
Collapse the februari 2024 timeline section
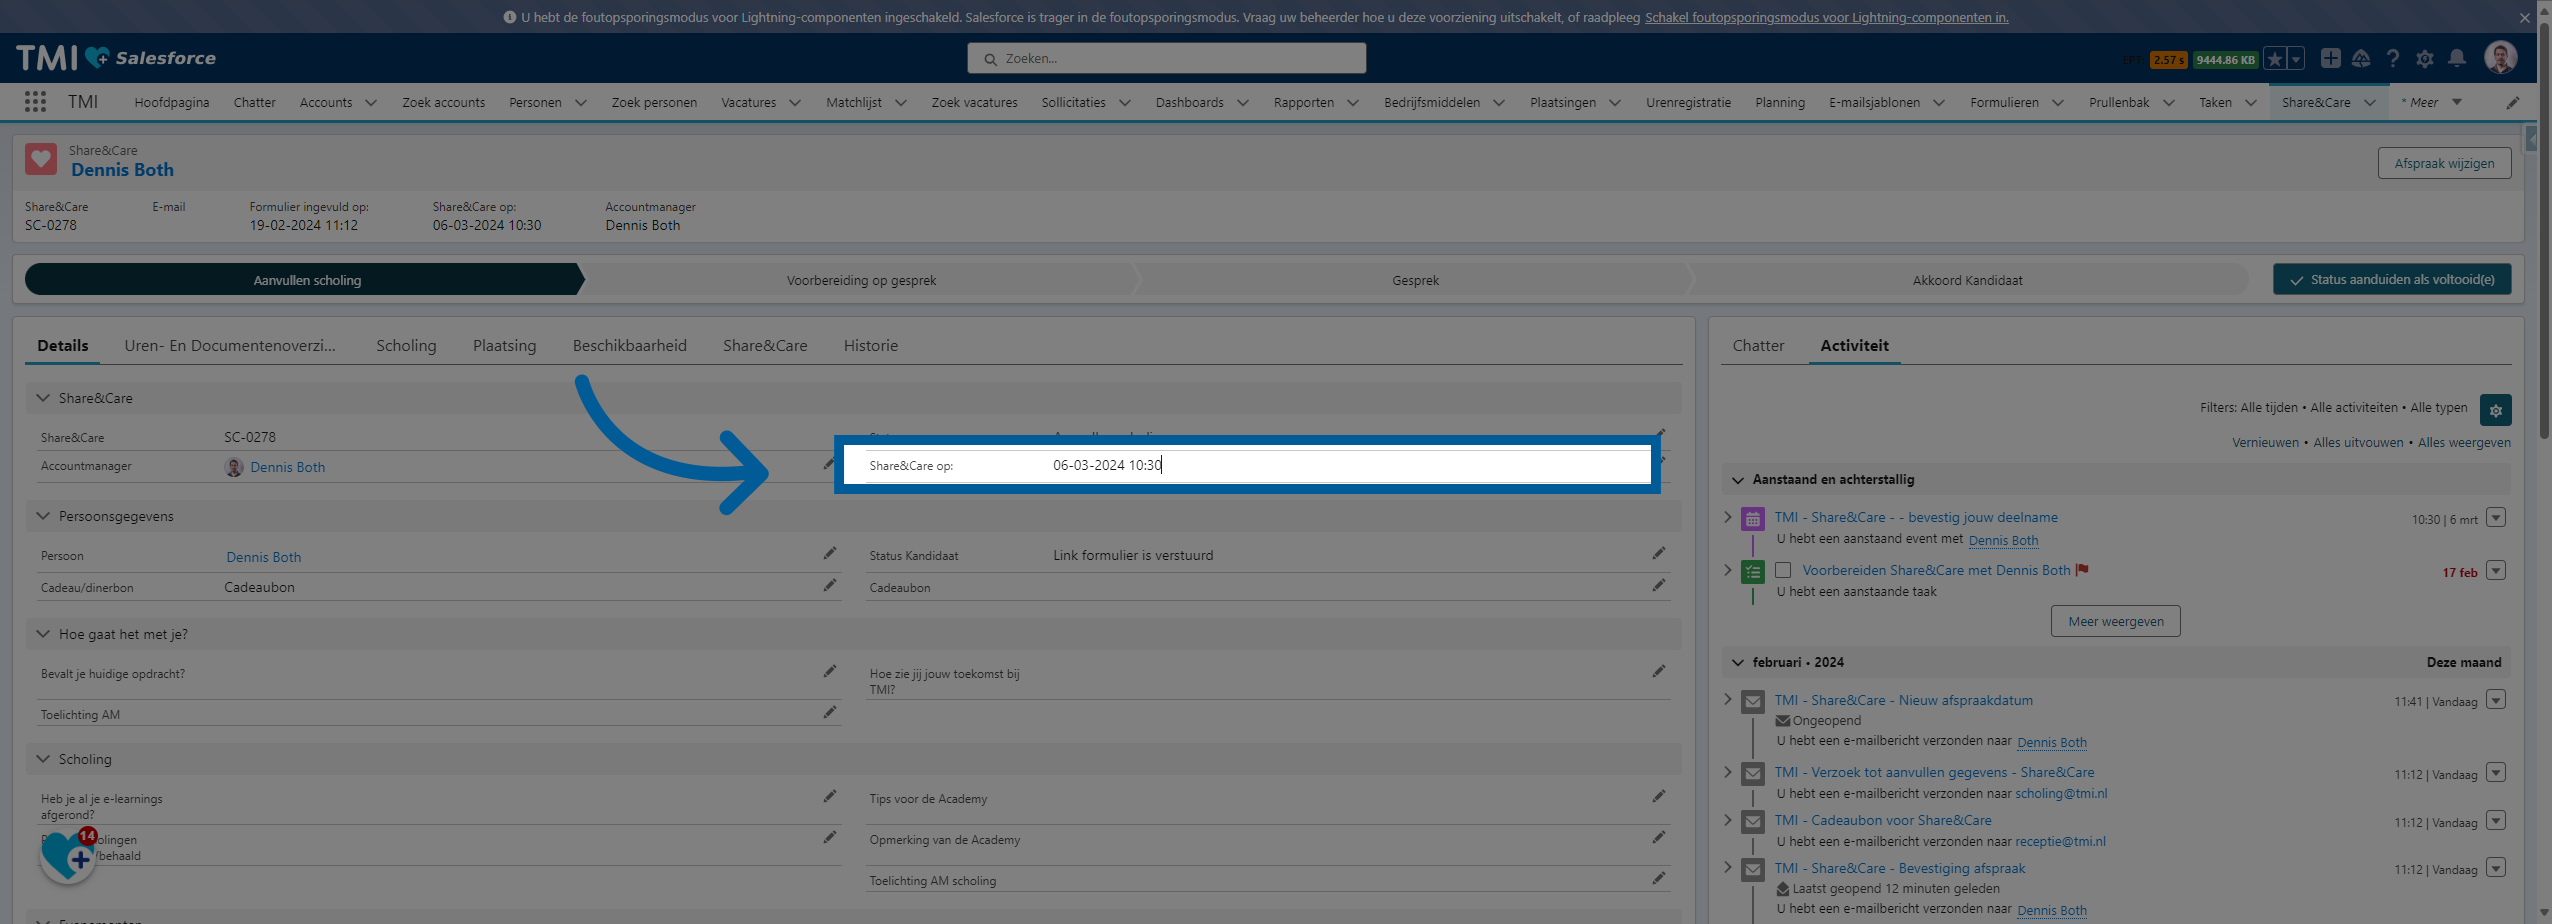coord(1737,663)
